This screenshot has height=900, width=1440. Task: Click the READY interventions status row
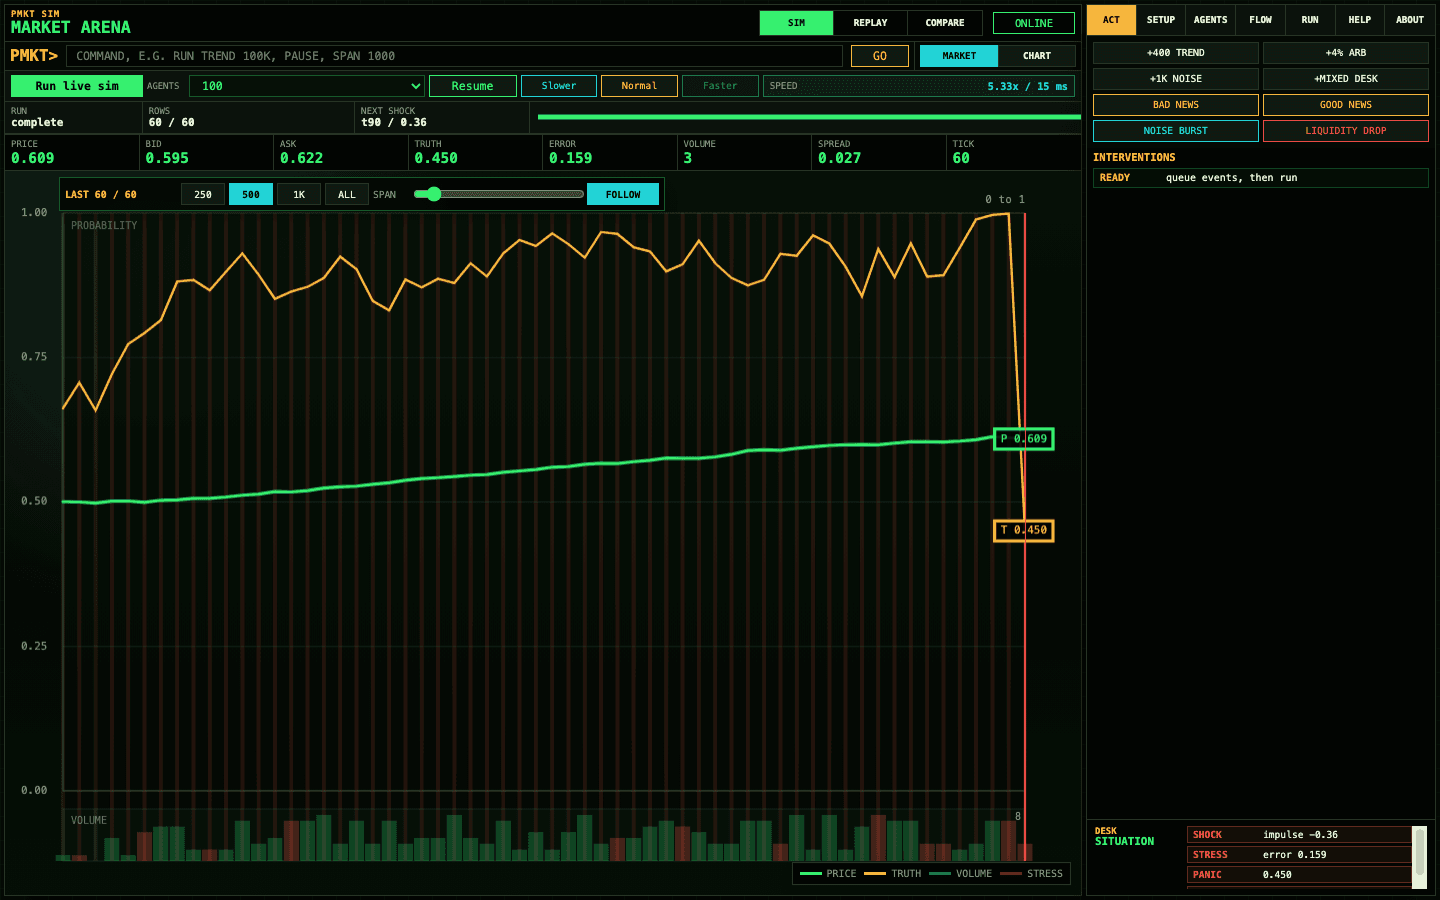1261,178
